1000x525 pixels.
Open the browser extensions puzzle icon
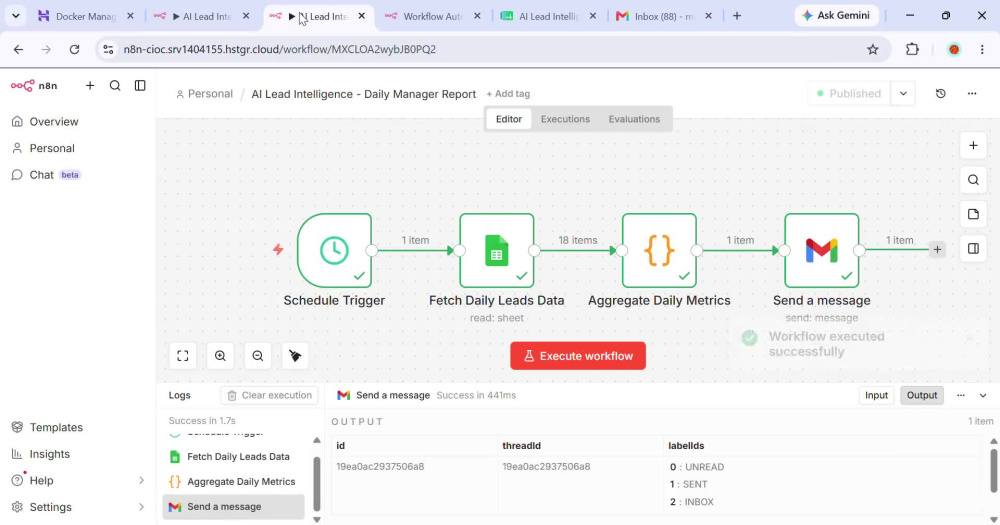click(x=912, y=49)
